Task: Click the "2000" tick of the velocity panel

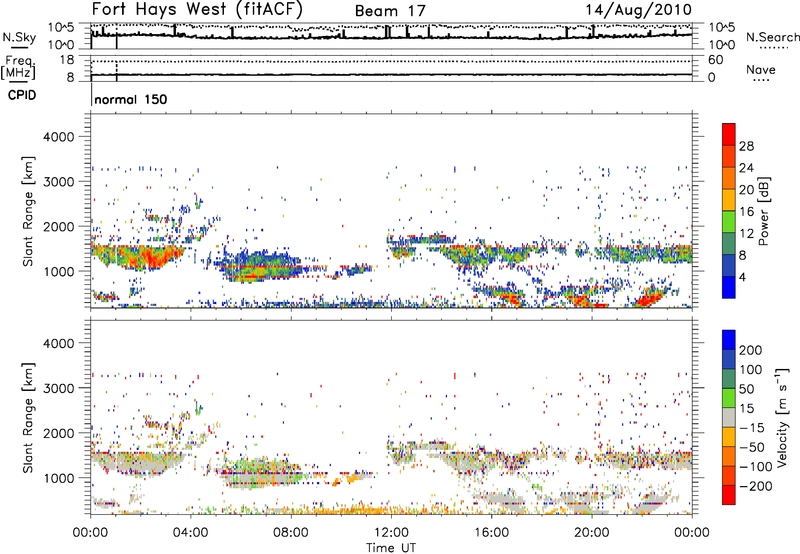Action: click(x=58, y=433)
